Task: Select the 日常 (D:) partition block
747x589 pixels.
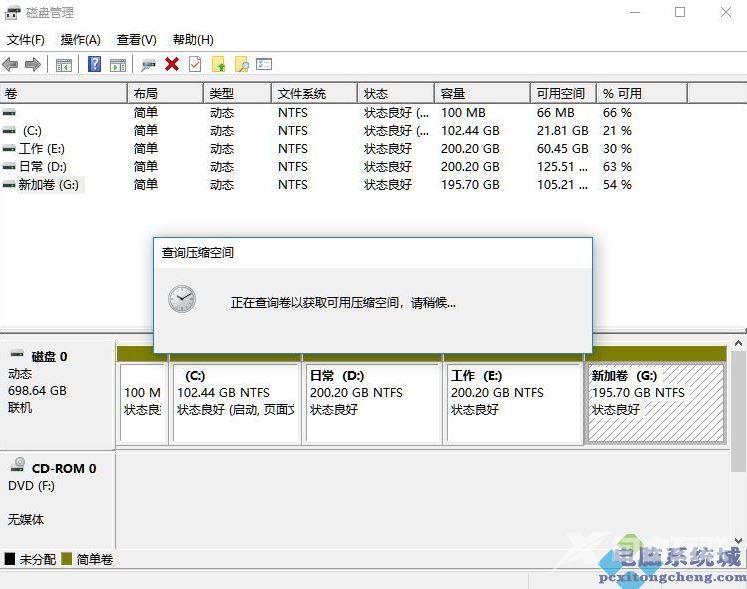Action: point(373,403)
